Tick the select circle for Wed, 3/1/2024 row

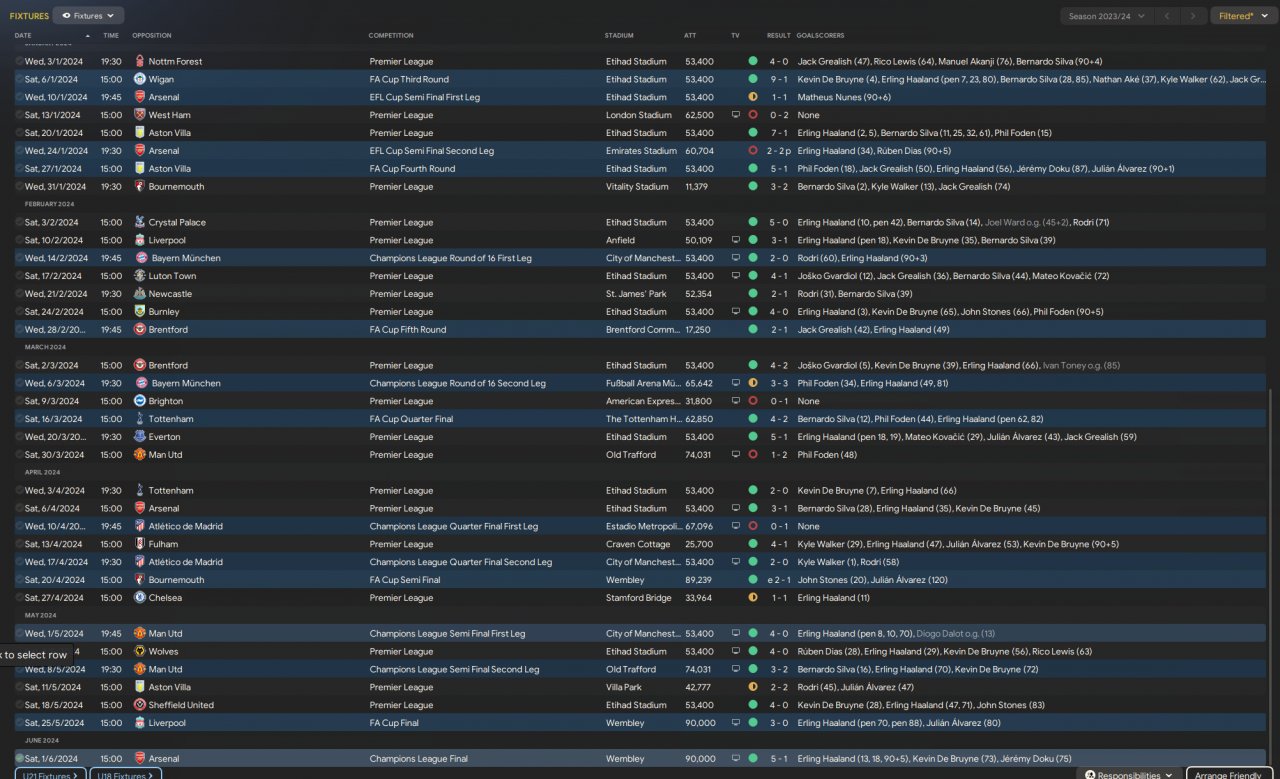coord(19,61)
